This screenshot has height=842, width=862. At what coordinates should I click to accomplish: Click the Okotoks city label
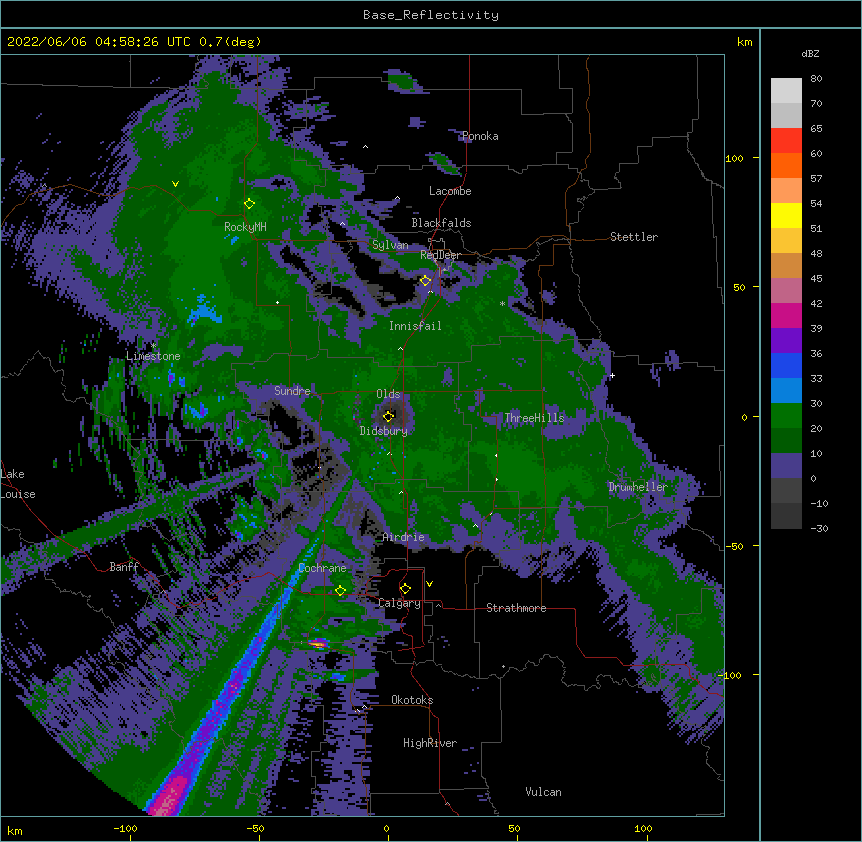412,700
